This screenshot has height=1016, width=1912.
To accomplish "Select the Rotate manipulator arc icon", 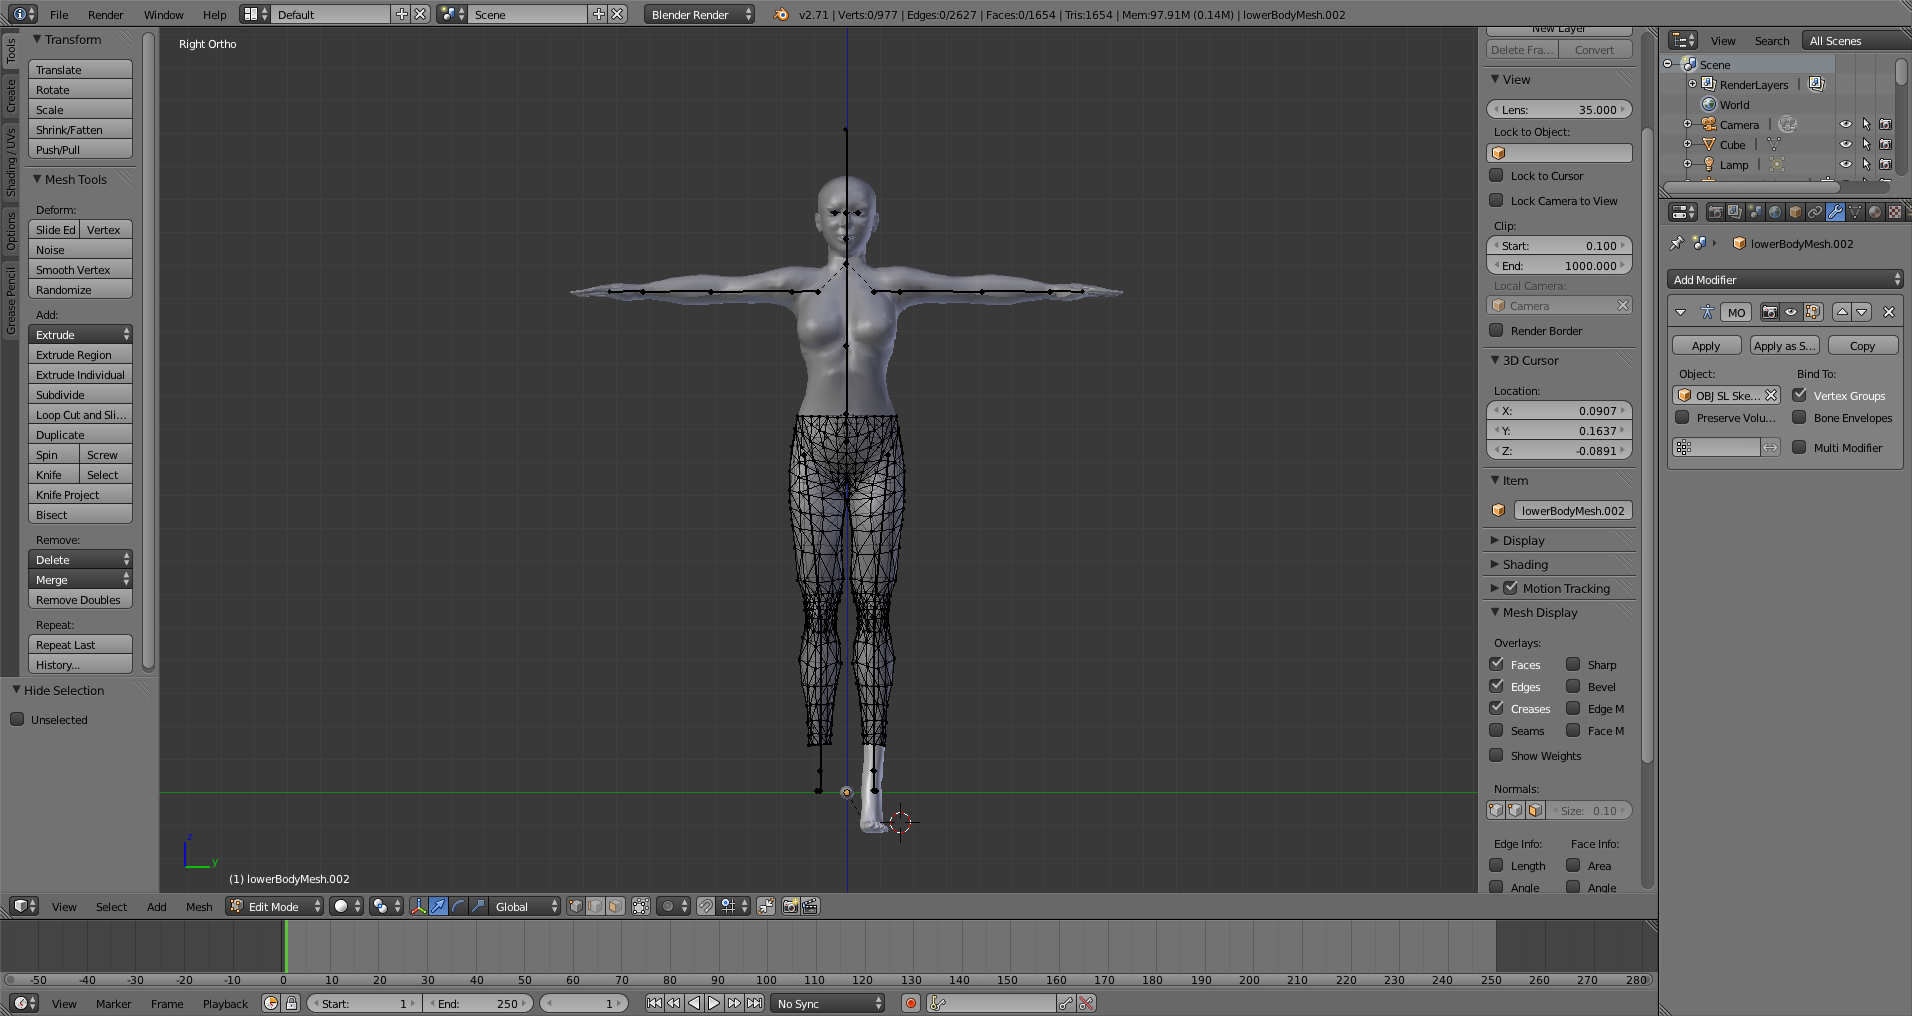I will (x=458, y=906).
